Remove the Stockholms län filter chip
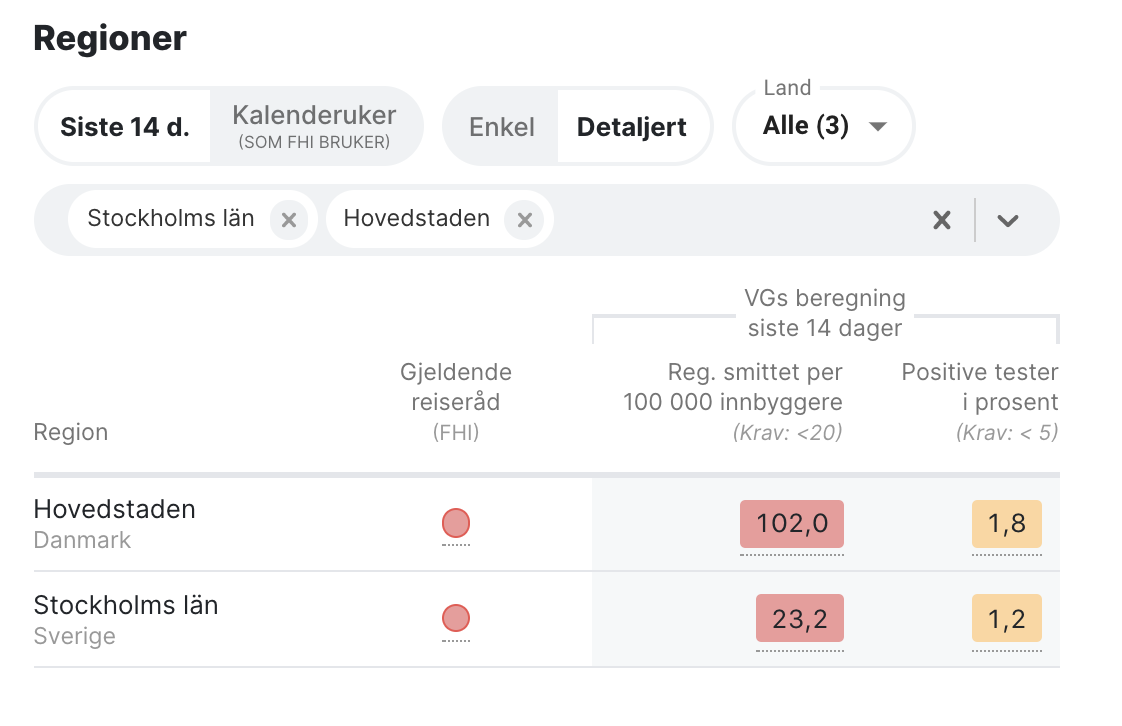1122x726 pixels. (289, 220)
